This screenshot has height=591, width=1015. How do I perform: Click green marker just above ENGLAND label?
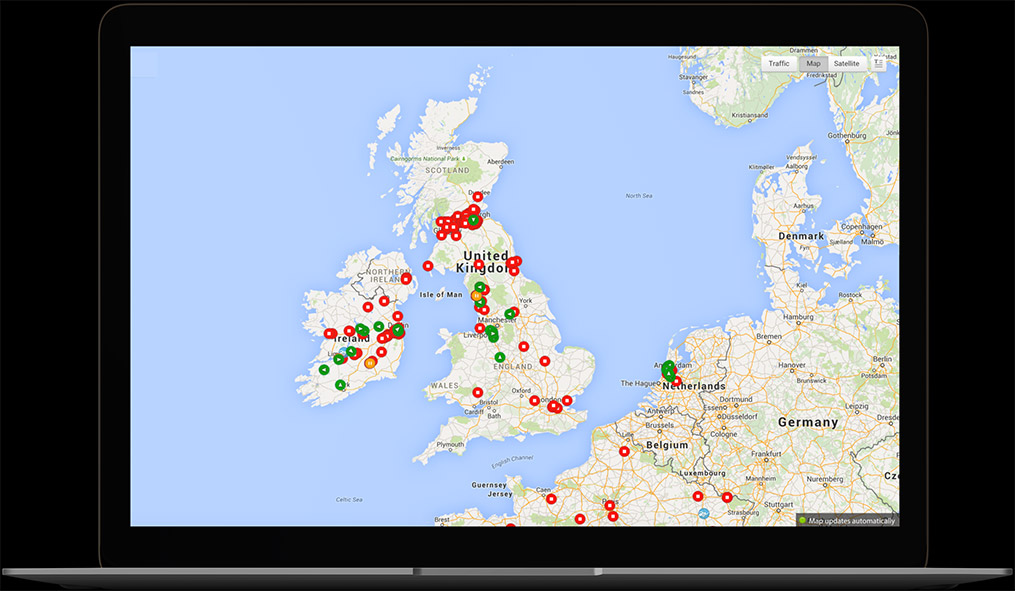pyautogui.click(x=500, y=357)
